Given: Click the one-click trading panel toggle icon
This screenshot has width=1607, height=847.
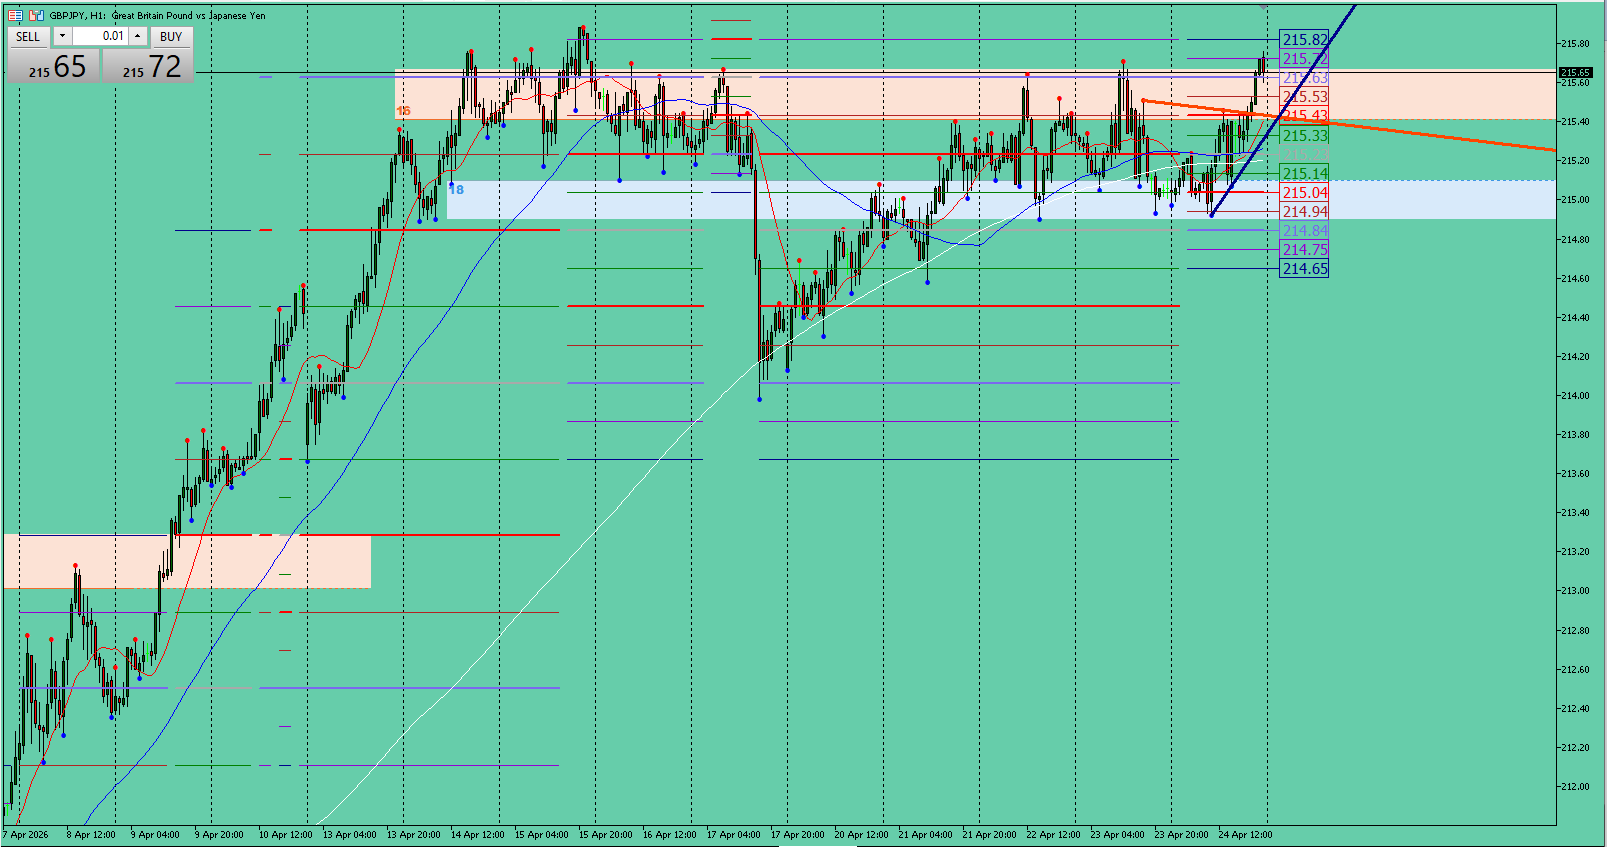Looking at the screenshot, I should coord(15,15).
